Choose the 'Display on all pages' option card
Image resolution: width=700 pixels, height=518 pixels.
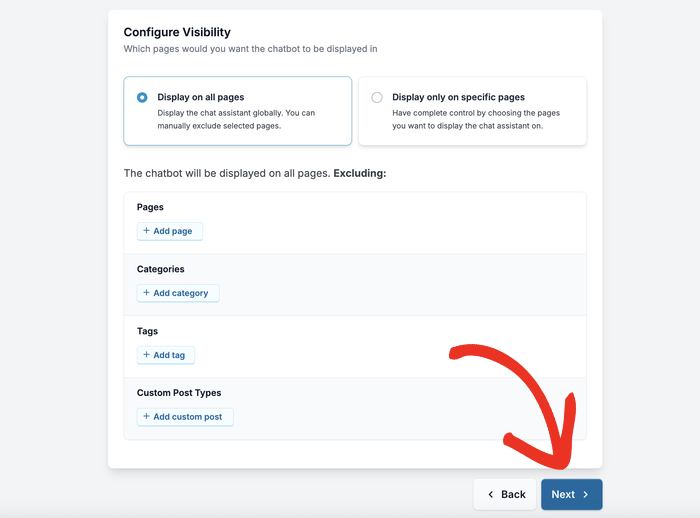pyautogui.click(x=237, y=111)
